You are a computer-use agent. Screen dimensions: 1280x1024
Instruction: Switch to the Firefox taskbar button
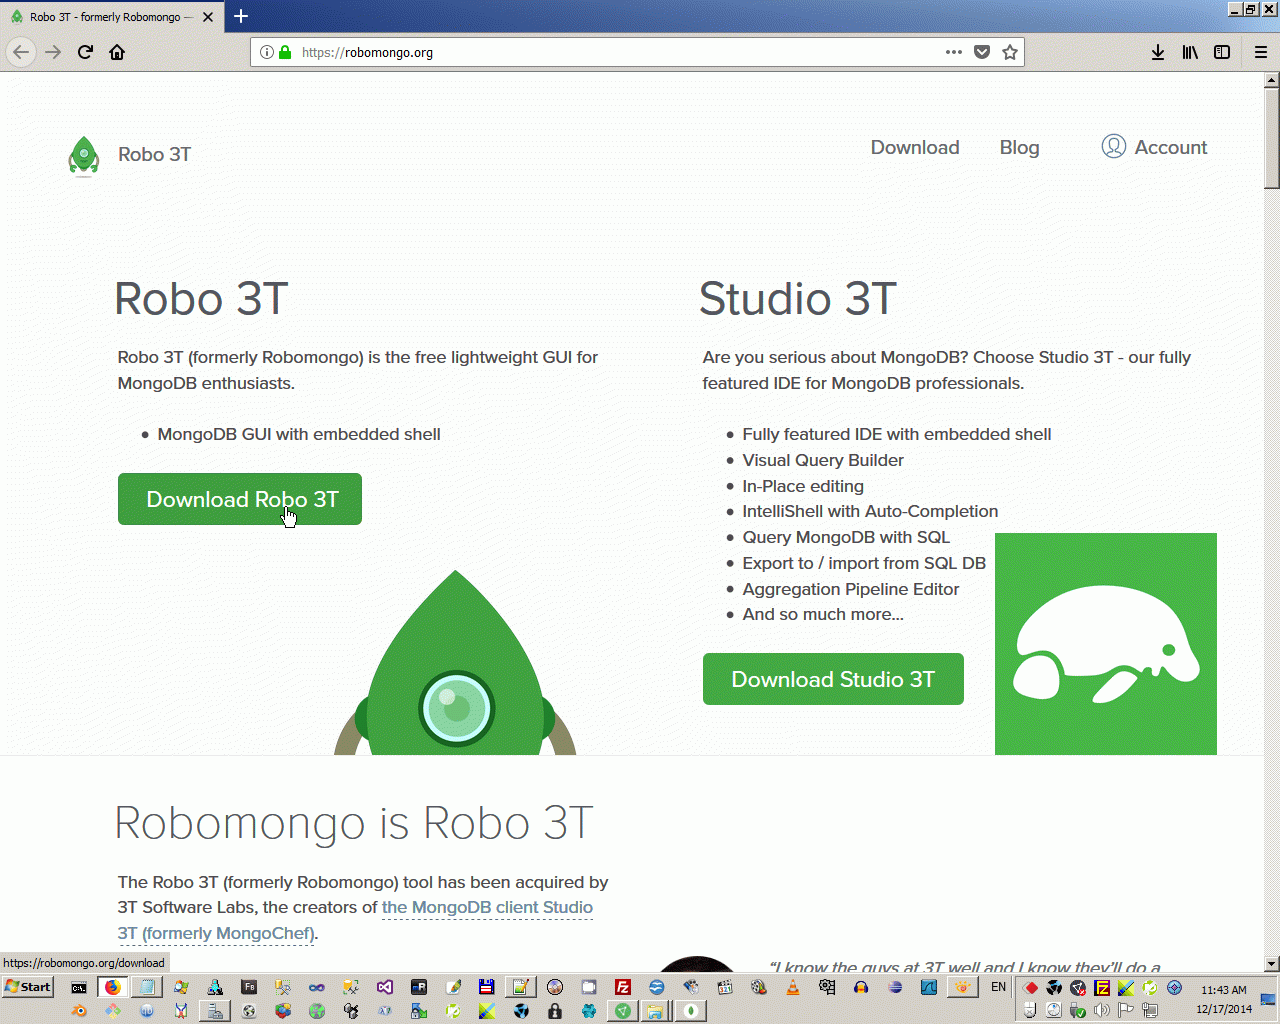point(113,987)
